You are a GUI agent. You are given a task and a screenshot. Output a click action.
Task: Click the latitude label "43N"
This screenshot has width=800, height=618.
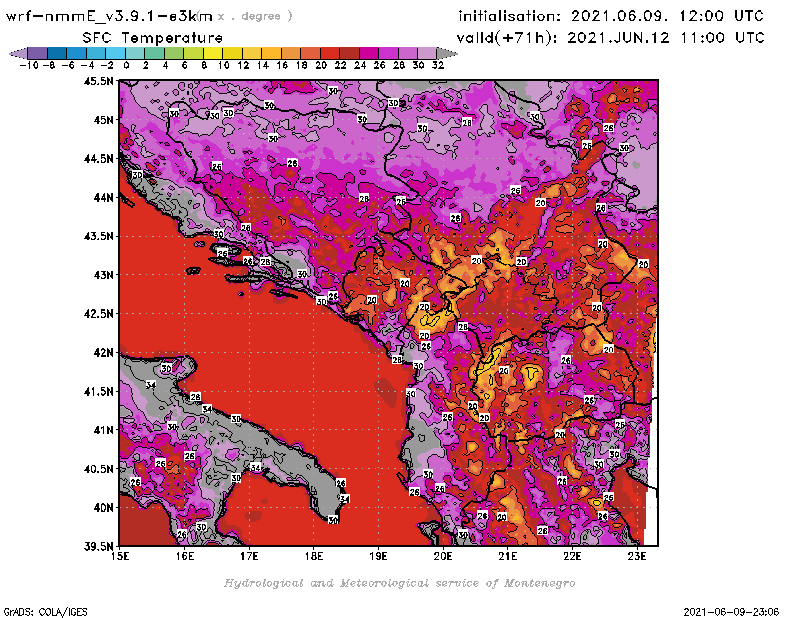103,275
